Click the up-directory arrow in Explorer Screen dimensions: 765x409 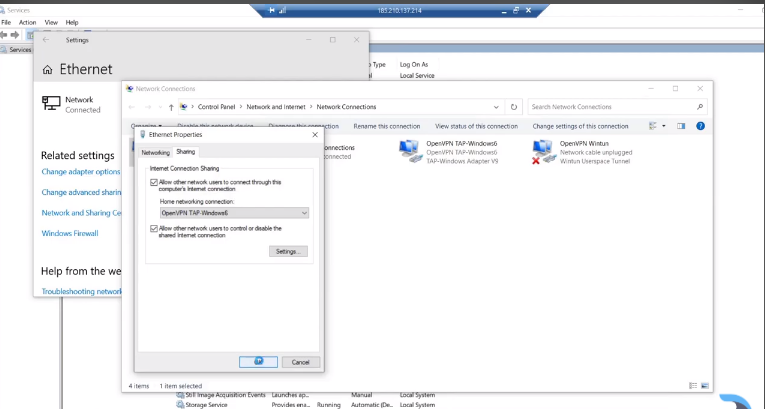tap(171, 107)
